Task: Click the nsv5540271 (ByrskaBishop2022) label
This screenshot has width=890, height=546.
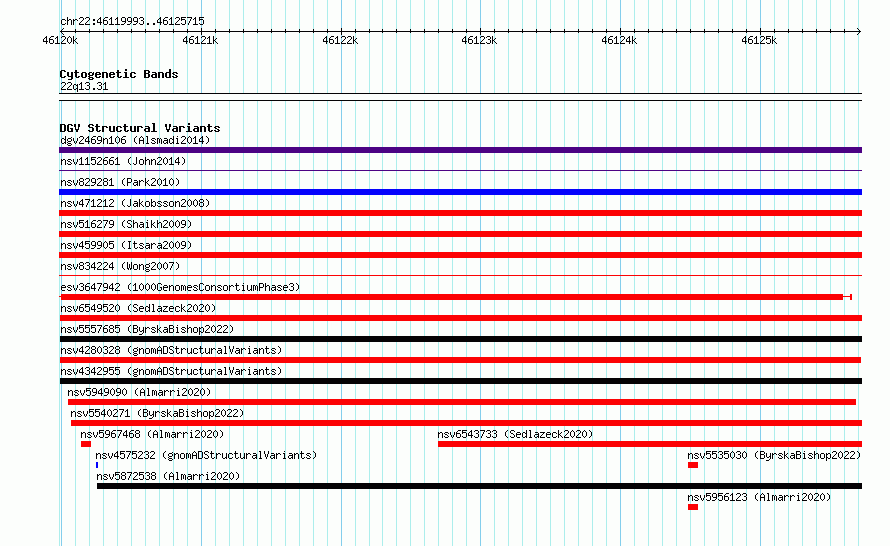Action: (157, 413)
